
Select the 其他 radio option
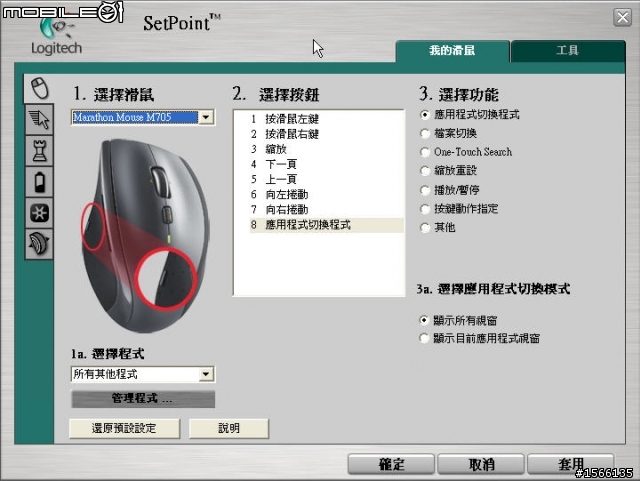425,228
